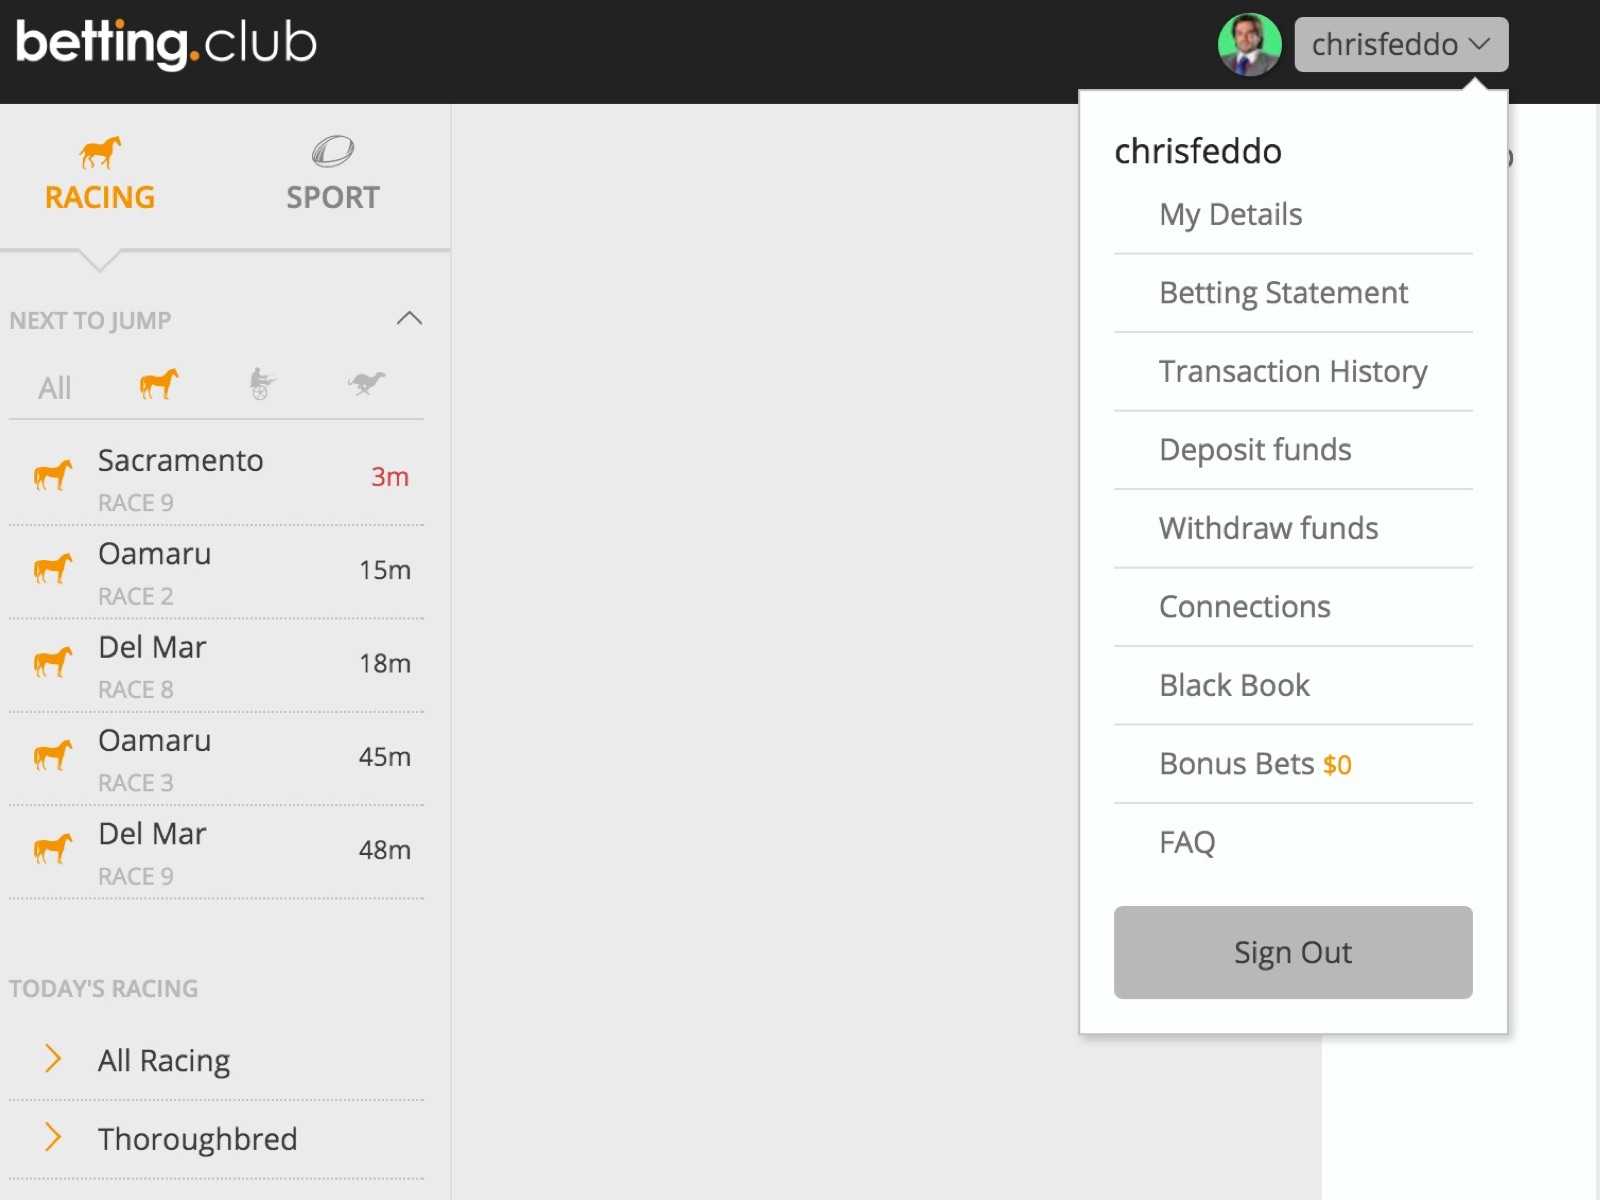Click horse icon beside Del Mar Race 8

click(x=53, y=662)
